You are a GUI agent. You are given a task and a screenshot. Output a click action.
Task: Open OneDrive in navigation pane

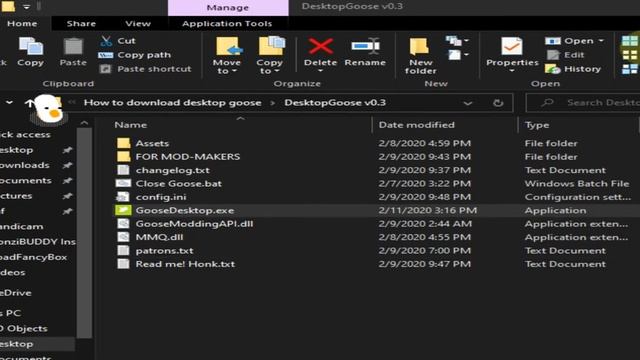16,293
